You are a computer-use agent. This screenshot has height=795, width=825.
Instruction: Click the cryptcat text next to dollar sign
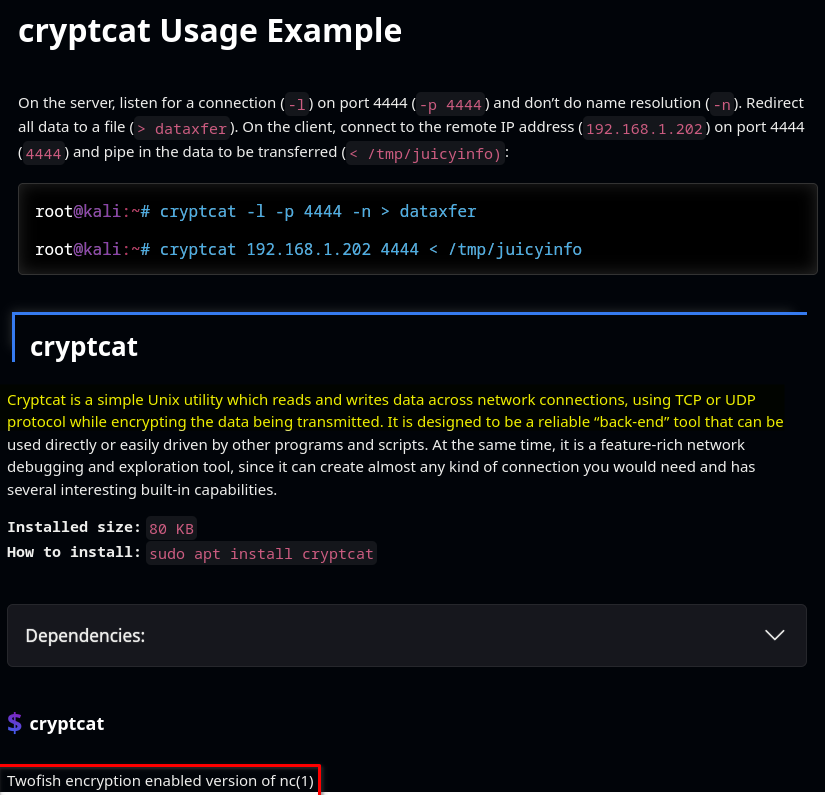click(67, 723)
